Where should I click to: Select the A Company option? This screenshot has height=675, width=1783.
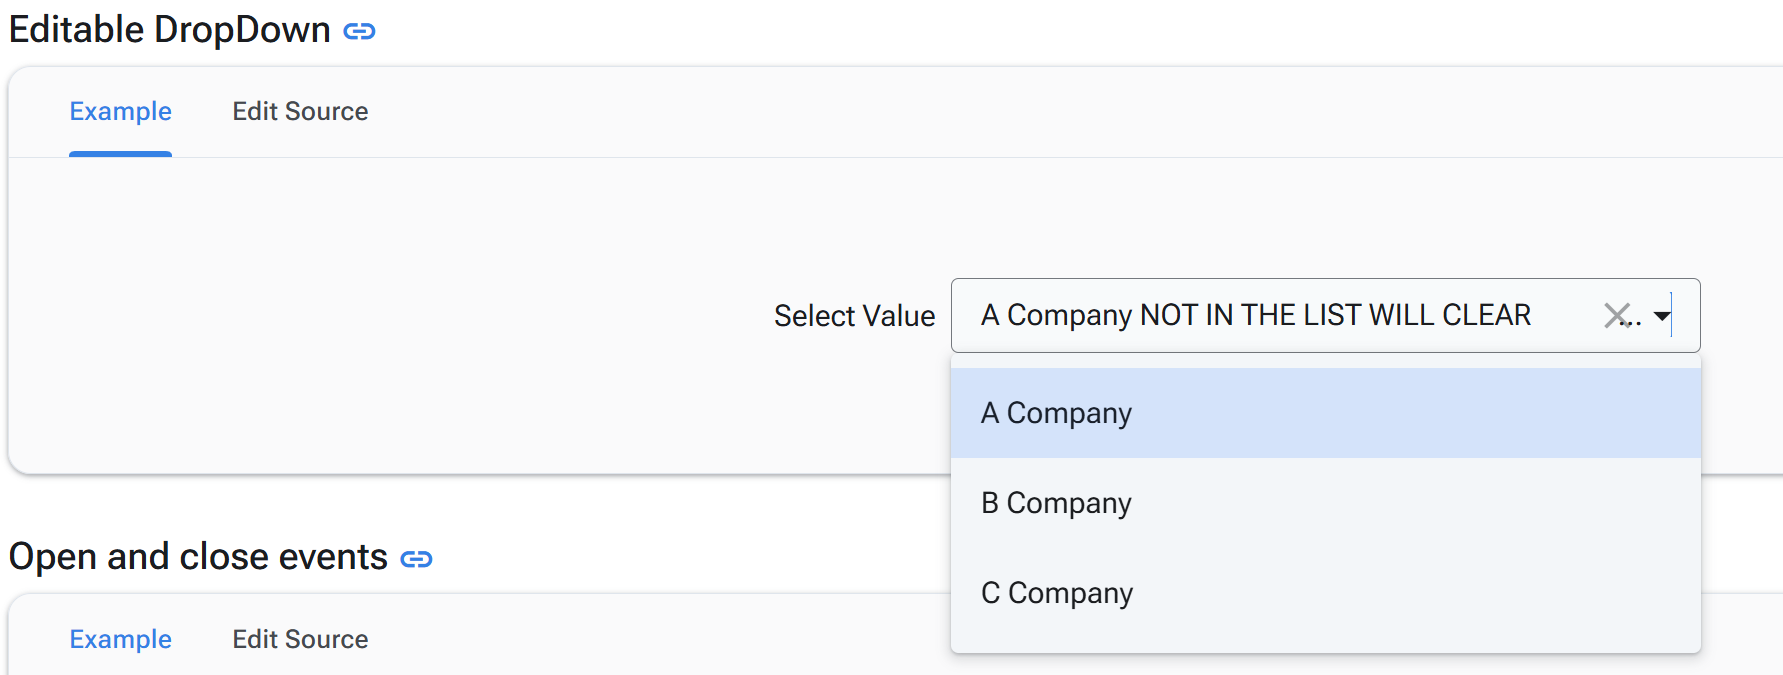(x=1056, y=412)
